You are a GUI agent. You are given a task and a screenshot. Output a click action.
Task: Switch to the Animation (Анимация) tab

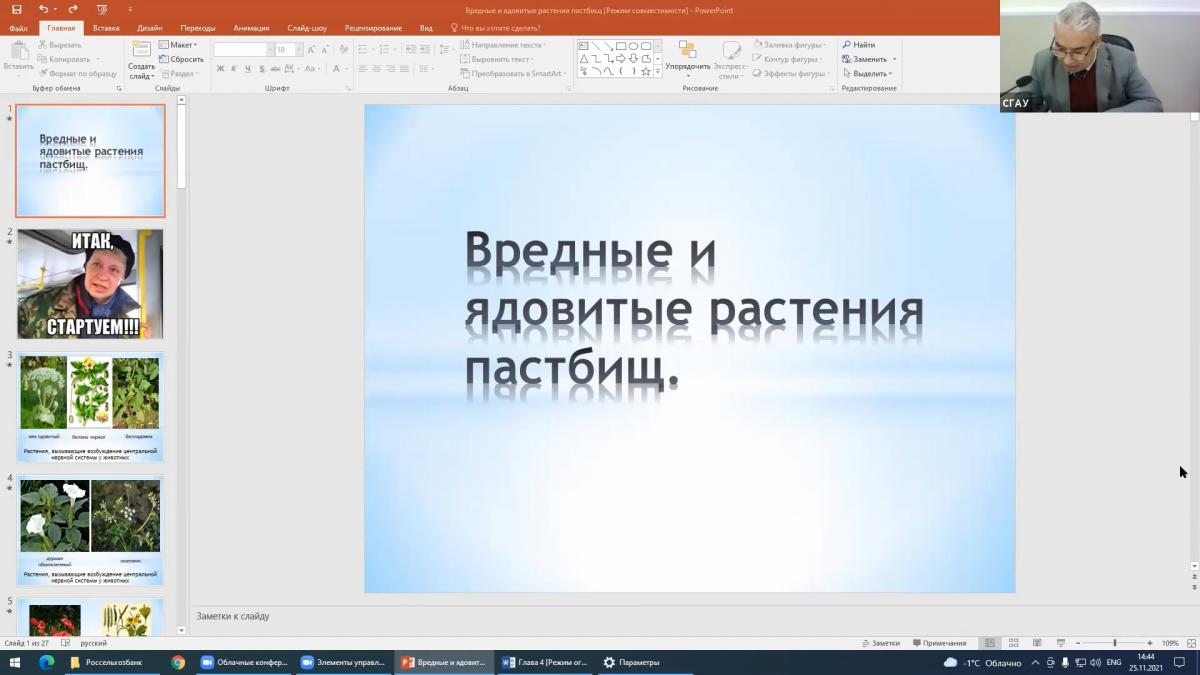tap(252, 28)
